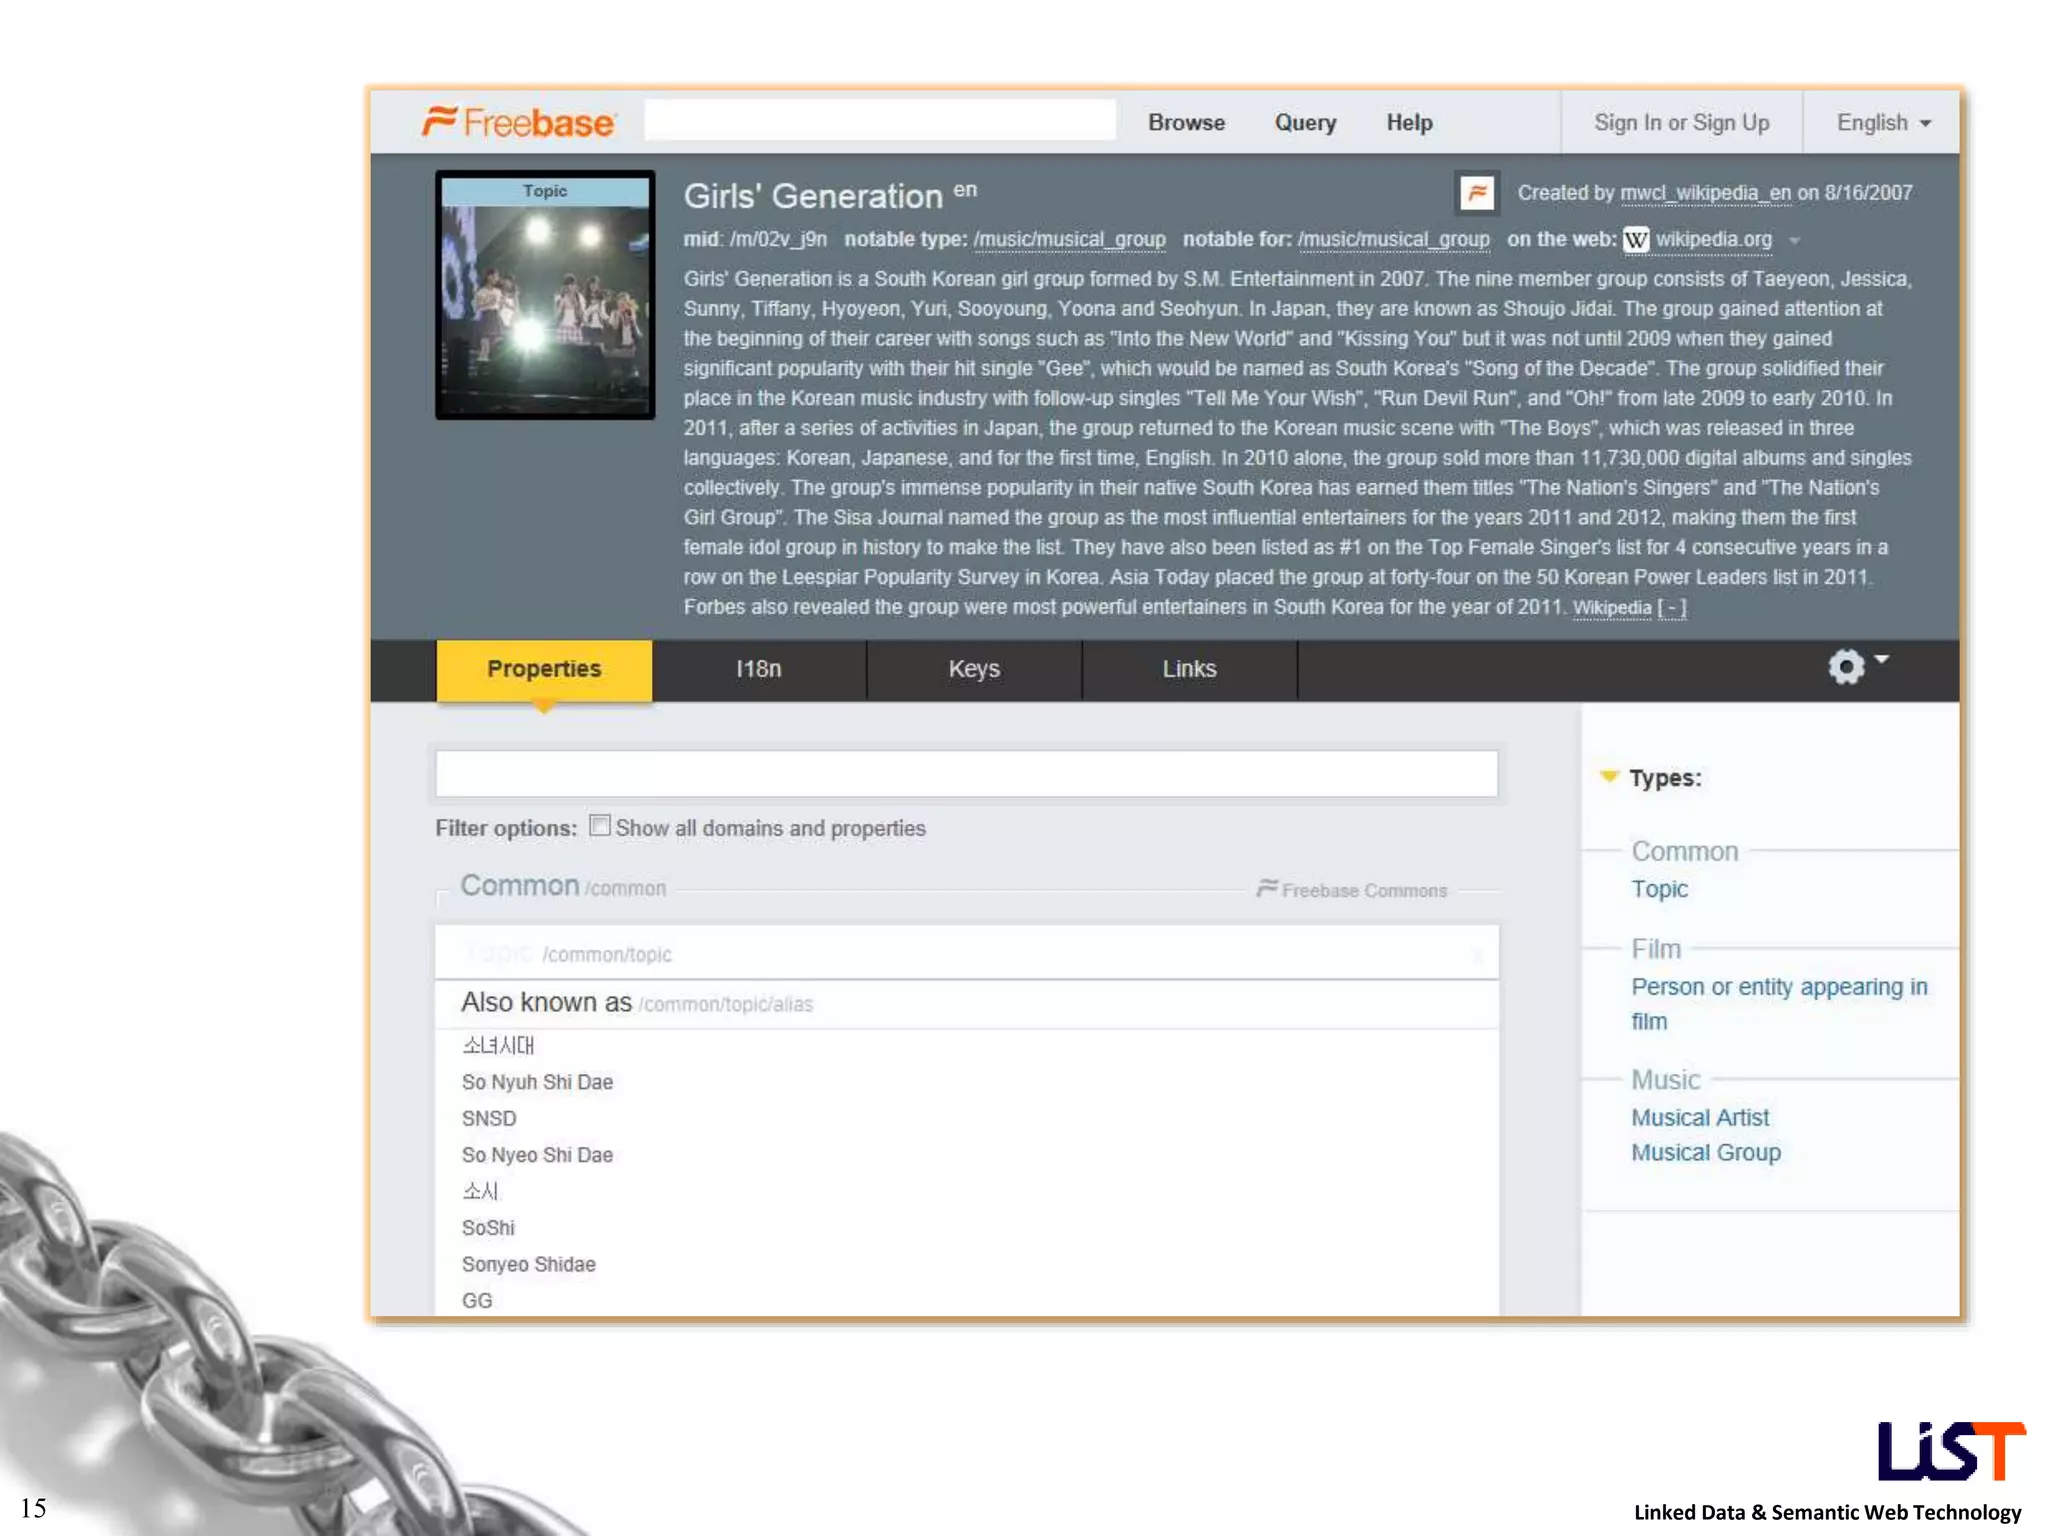The image size is (2048, 1536).
Task: Click the Freebase Commons badge
Action: [1352, 890]
